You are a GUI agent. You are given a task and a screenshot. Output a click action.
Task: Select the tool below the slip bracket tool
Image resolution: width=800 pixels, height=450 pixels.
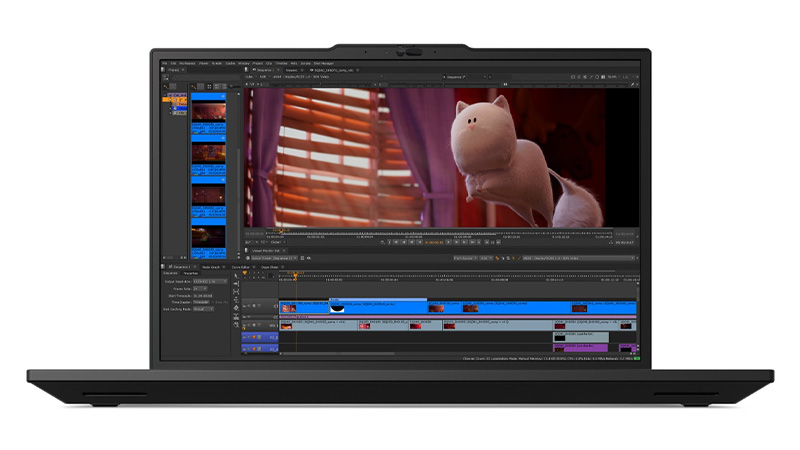point(236,301)
